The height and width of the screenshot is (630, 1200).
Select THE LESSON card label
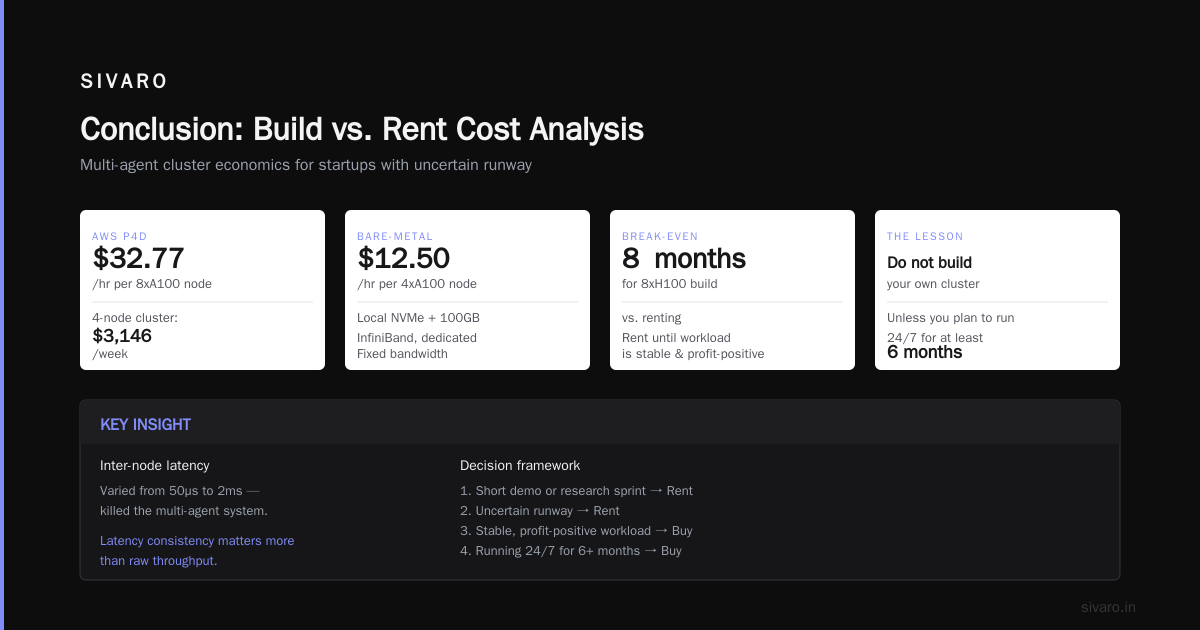(925, 236)
